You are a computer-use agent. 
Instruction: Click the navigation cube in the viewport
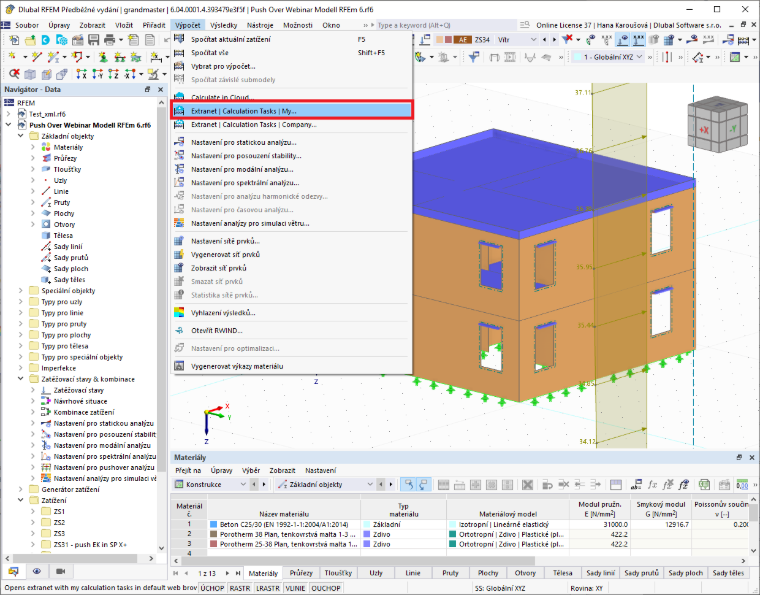pos(718,124)
